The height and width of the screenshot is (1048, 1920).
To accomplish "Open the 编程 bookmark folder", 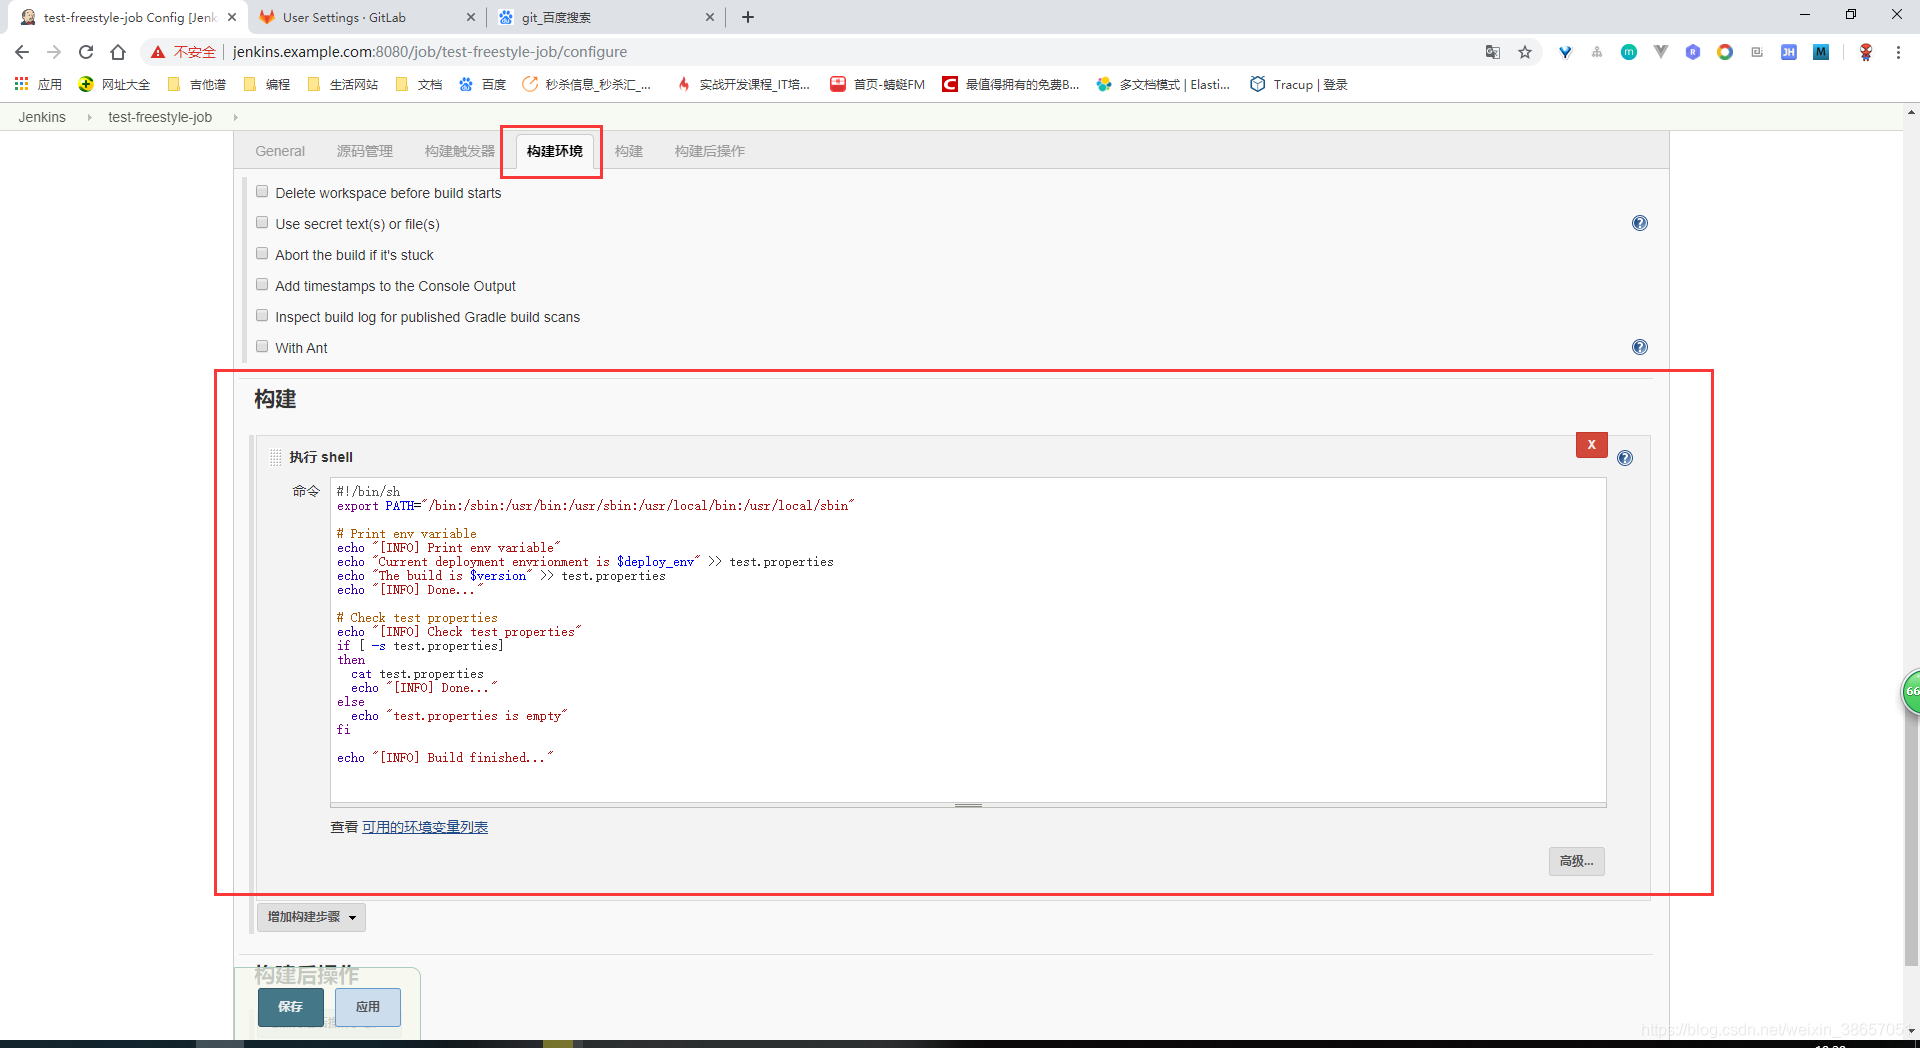I will 267,84.
